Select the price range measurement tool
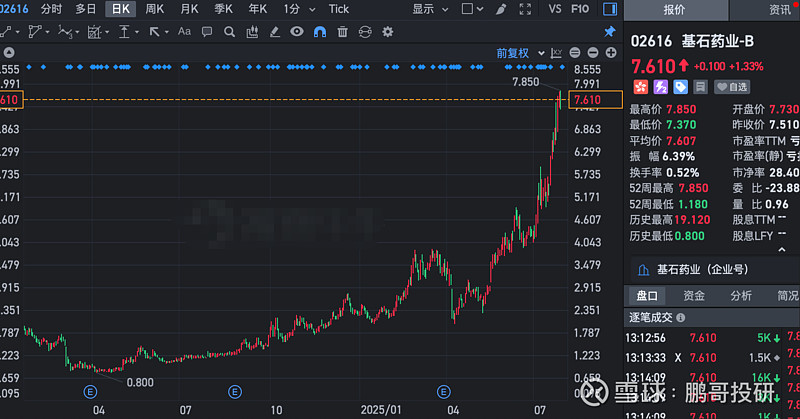The width and height of the screenshot is (800, 419). tap(124, 32)
